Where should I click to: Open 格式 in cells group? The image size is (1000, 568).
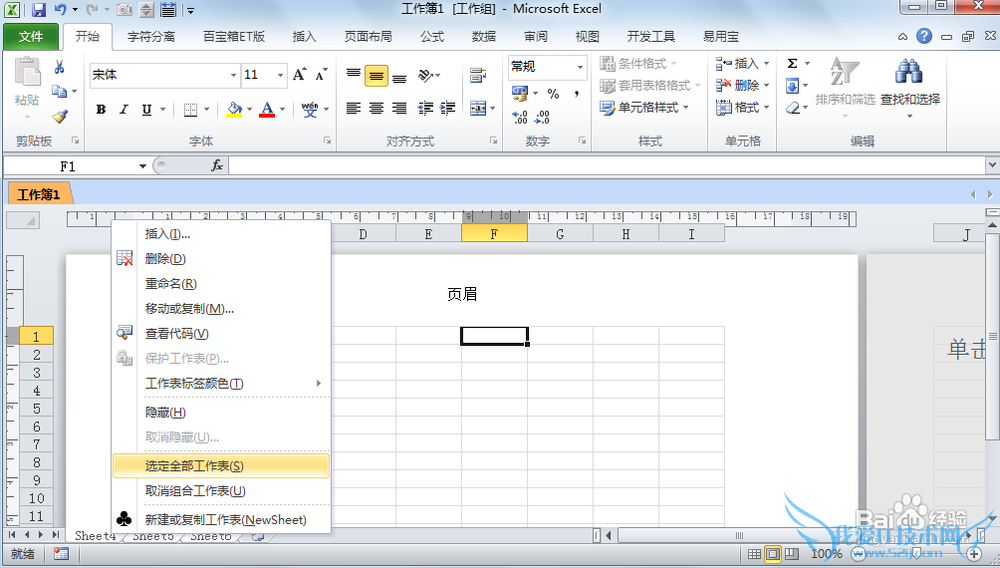pyautogui.click(x=742, y=108)
